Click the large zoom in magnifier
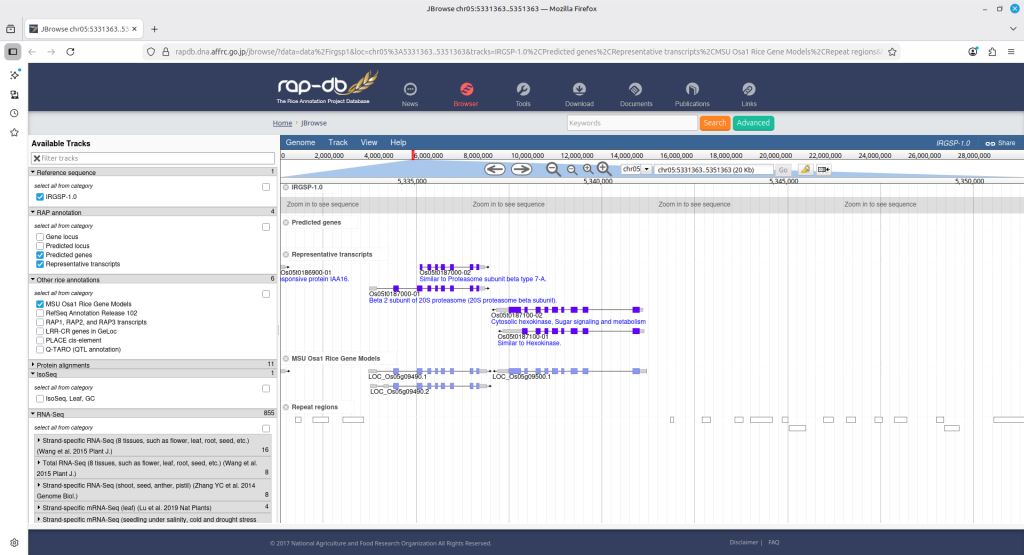The width and height of the screenshot is (1024, 555). 604,169
